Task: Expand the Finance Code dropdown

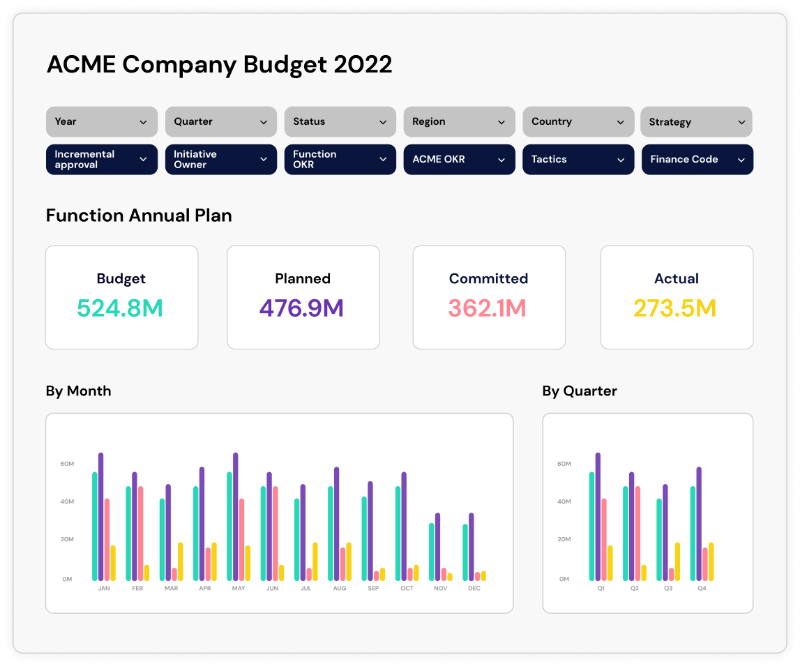Action: [697, 159]
